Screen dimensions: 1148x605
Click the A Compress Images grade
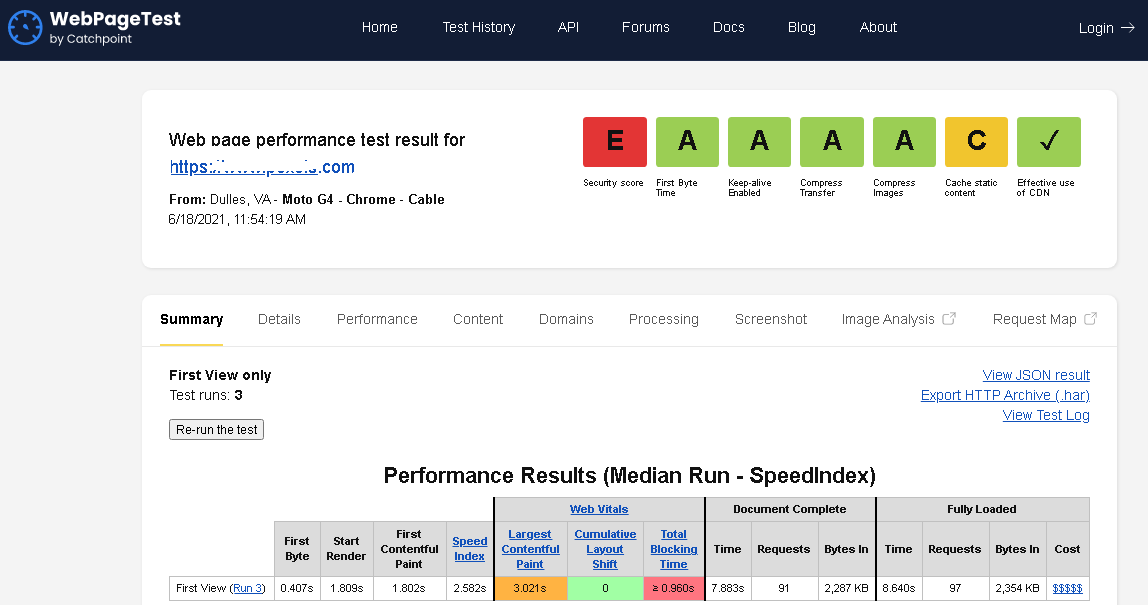(x=904, y=142)
